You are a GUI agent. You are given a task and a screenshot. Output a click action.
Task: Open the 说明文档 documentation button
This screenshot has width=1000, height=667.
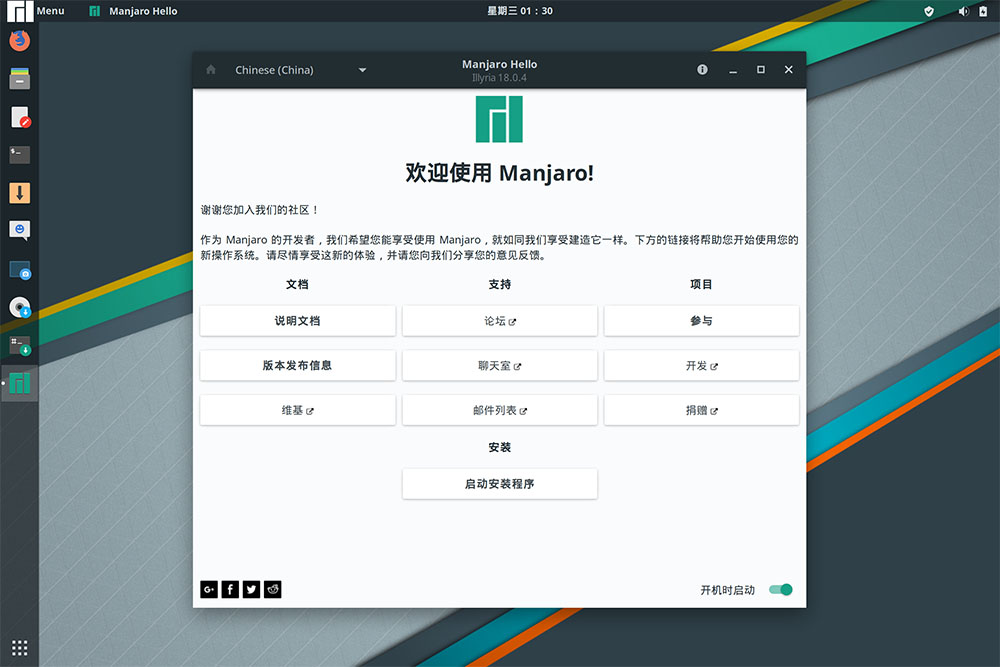[297, 321]
